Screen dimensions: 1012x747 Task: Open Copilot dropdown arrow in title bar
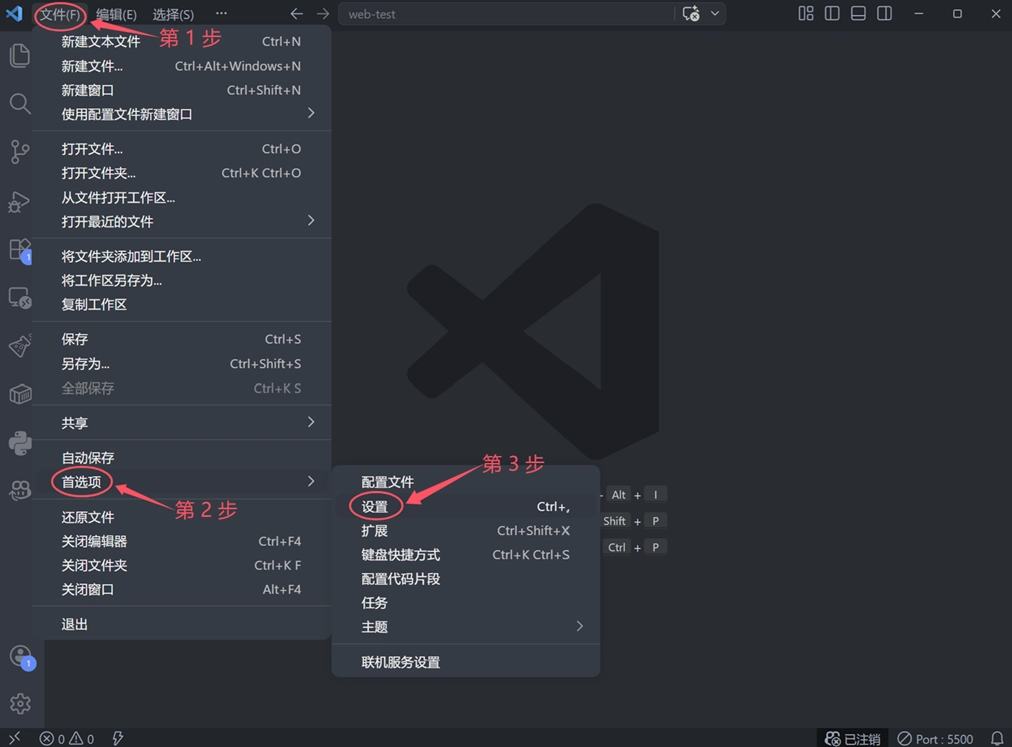tap(714, 14)
